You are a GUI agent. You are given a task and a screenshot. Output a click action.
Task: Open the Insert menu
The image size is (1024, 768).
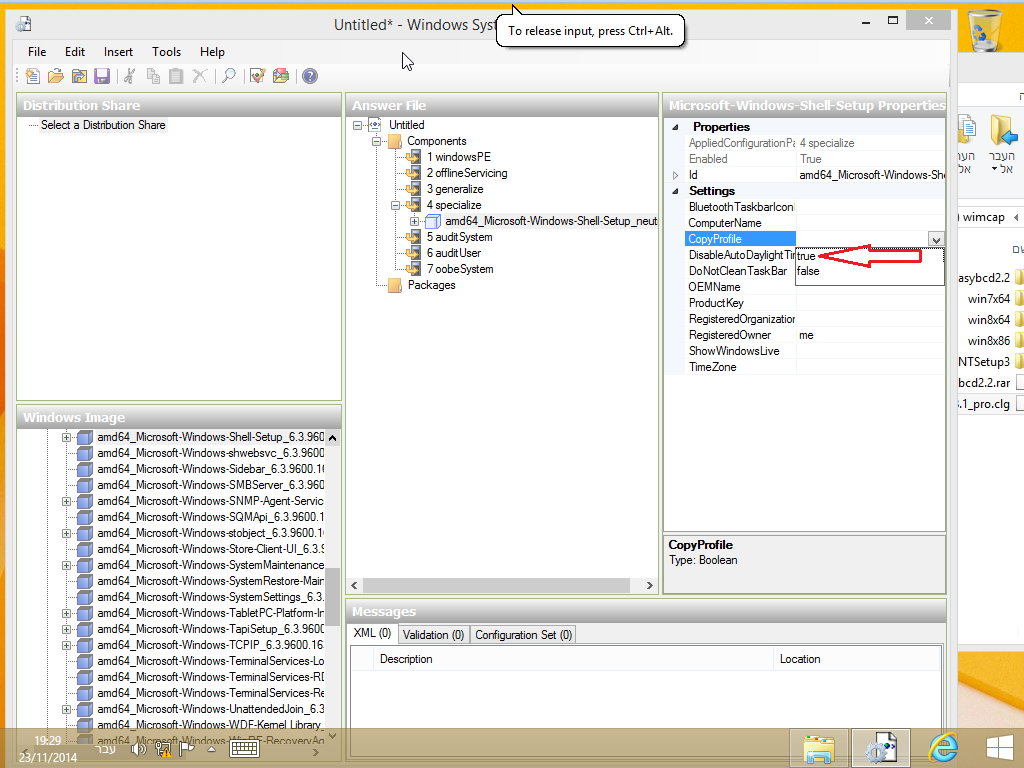click(x=118, y=52)
